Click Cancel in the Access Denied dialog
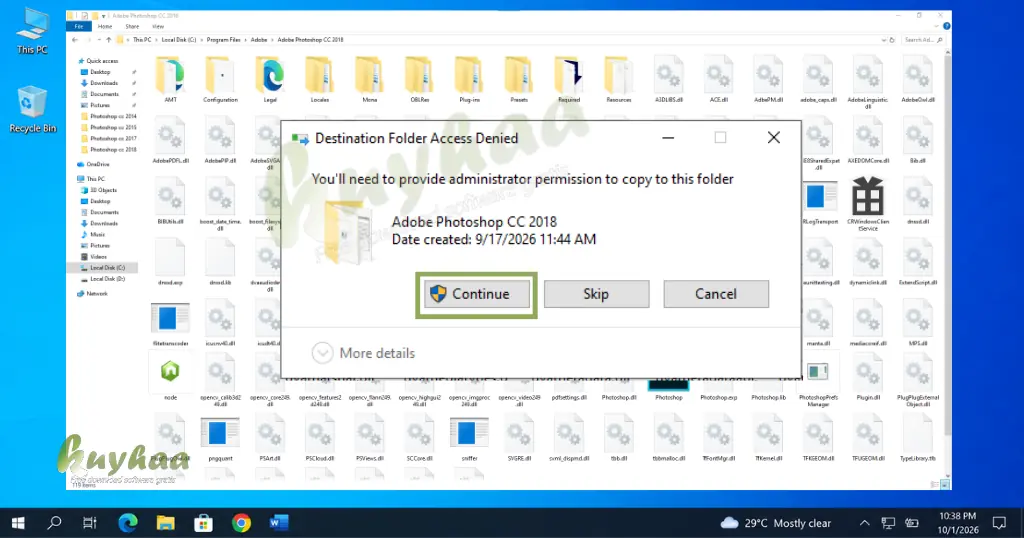Screen dimensions: 1024x538 pos(716,294)
